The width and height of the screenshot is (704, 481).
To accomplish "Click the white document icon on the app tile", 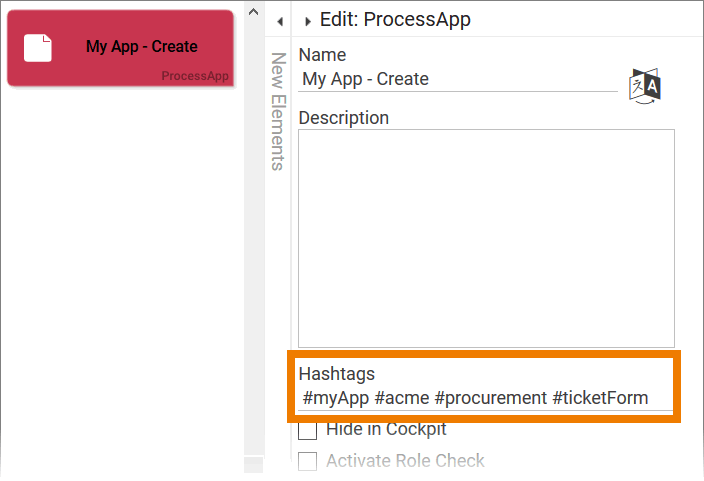I will 38,47.
